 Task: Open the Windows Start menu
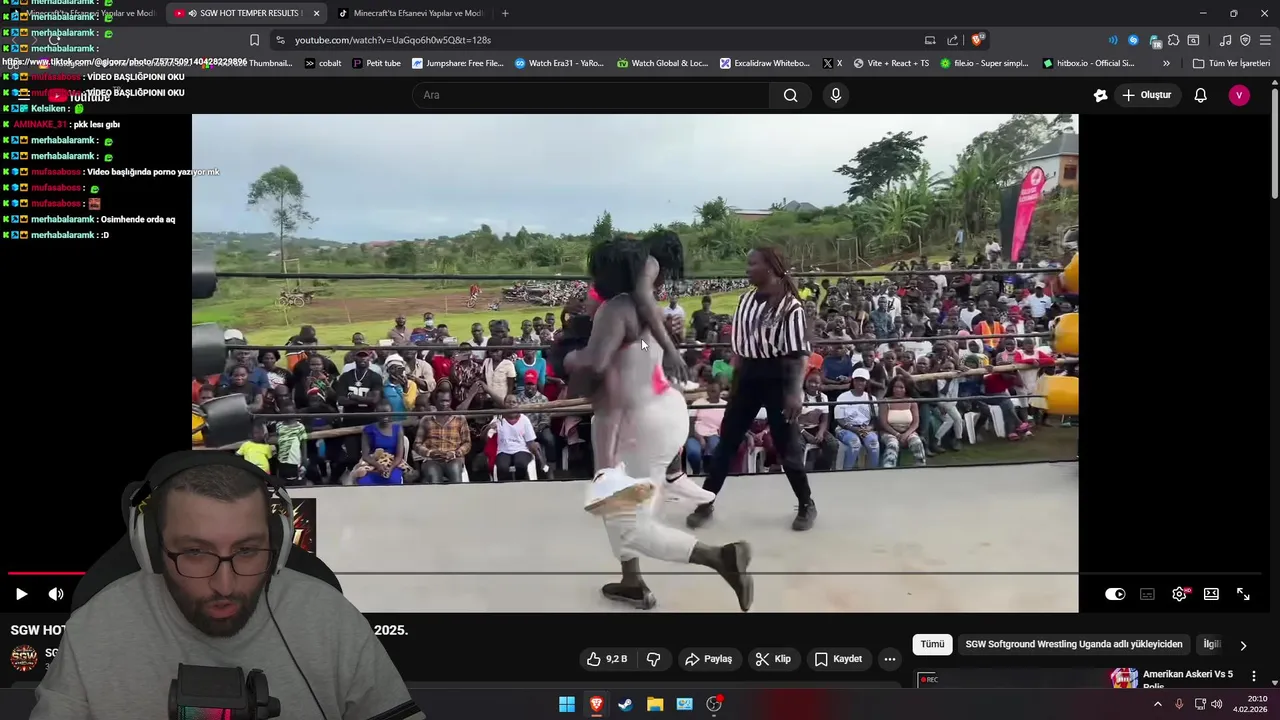(567, 704)
